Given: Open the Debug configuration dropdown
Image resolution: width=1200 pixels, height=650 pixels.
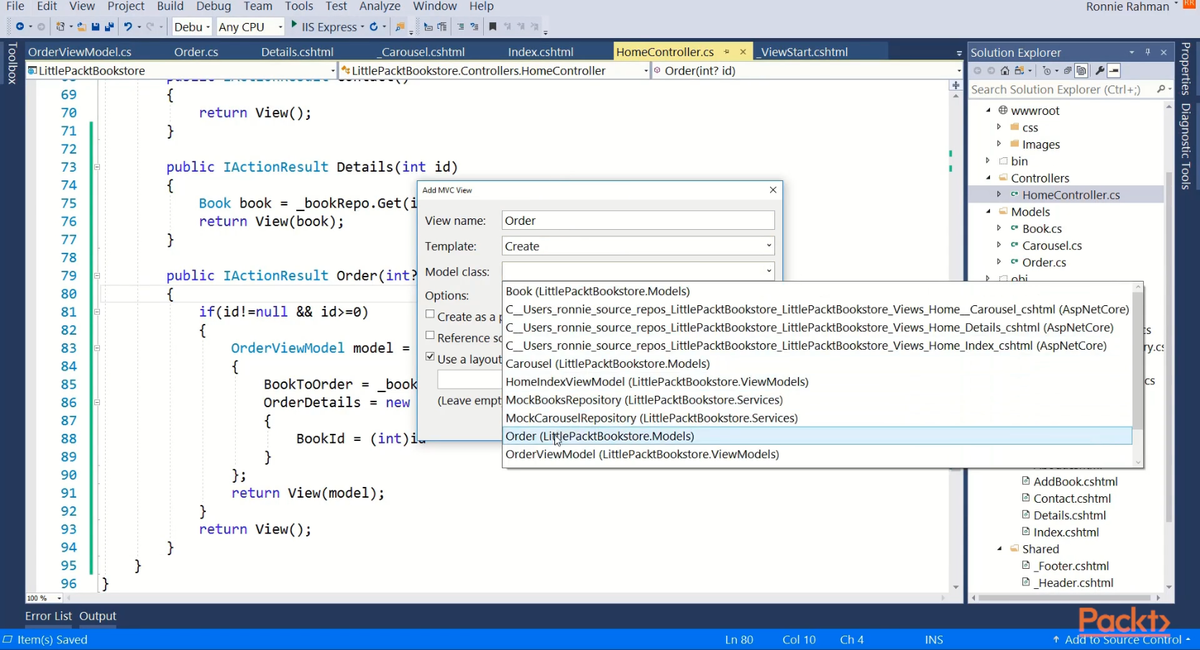Looking at the screenshot, I should pos(191,27).
